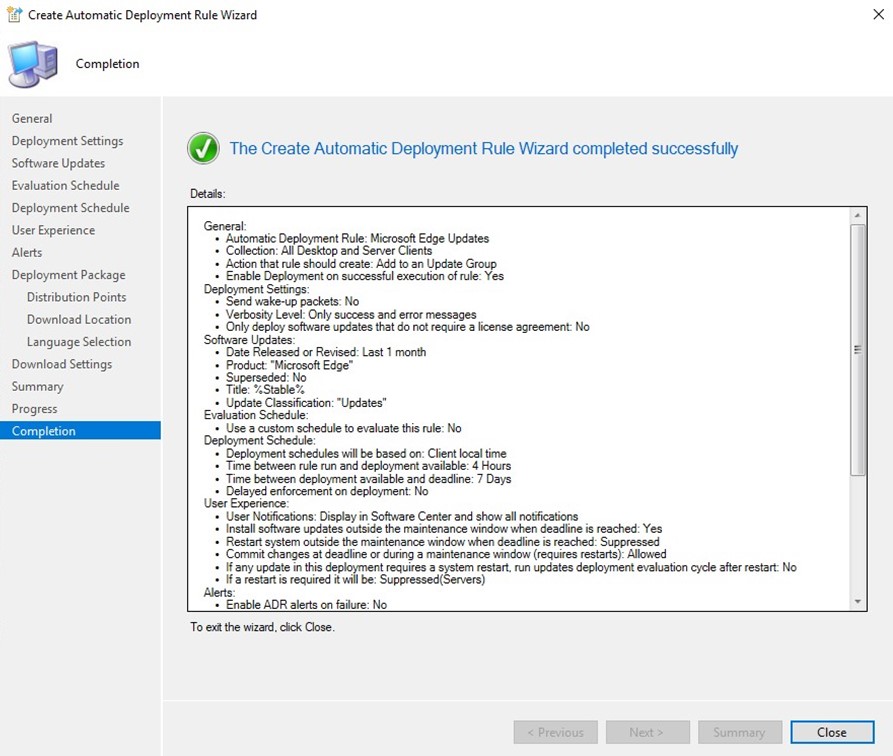Viewport: 893px width, 756px height.
Task: Click 'Verbosity Level' details line
Action: pyautogui.click(x=351, y=314)
